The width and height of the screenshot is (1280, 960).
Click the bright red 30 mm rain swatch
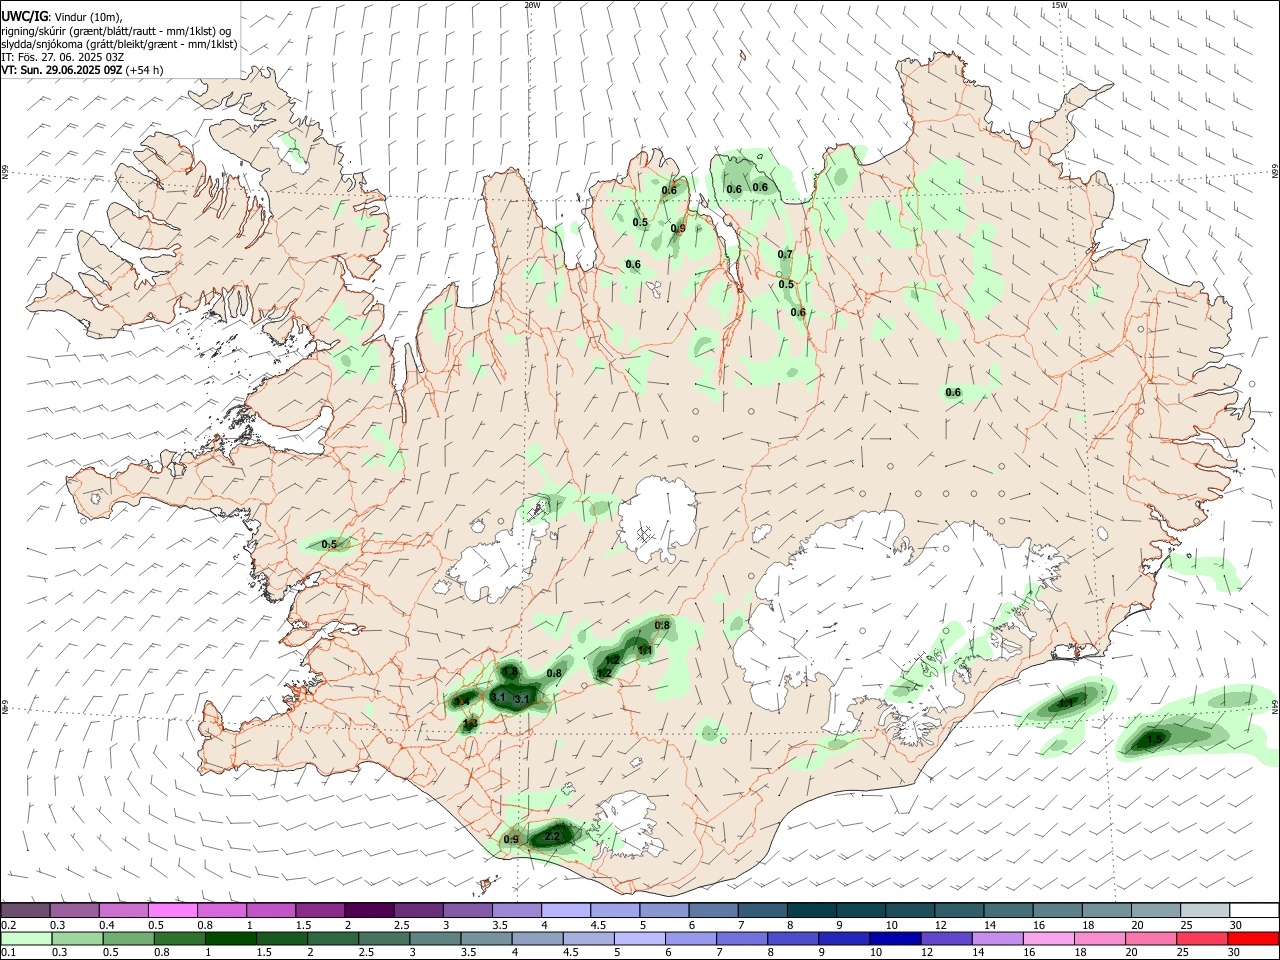tap(1253, 939)
